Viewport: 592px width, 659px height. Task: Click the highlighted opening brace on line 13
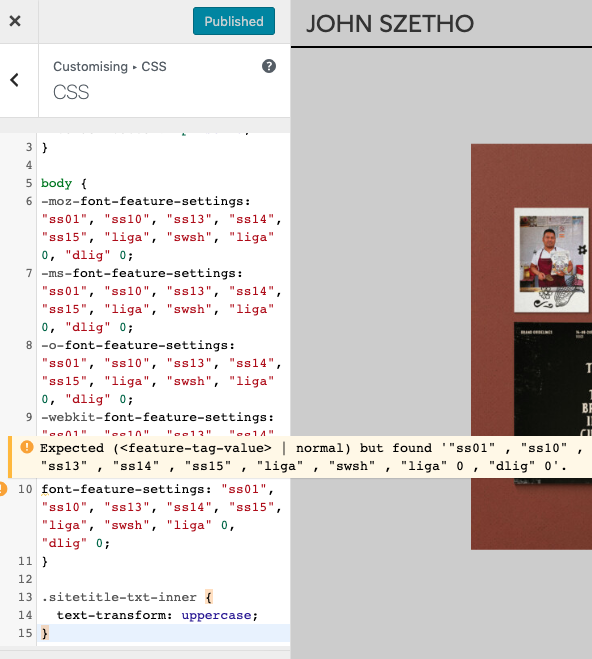[209, 597]
